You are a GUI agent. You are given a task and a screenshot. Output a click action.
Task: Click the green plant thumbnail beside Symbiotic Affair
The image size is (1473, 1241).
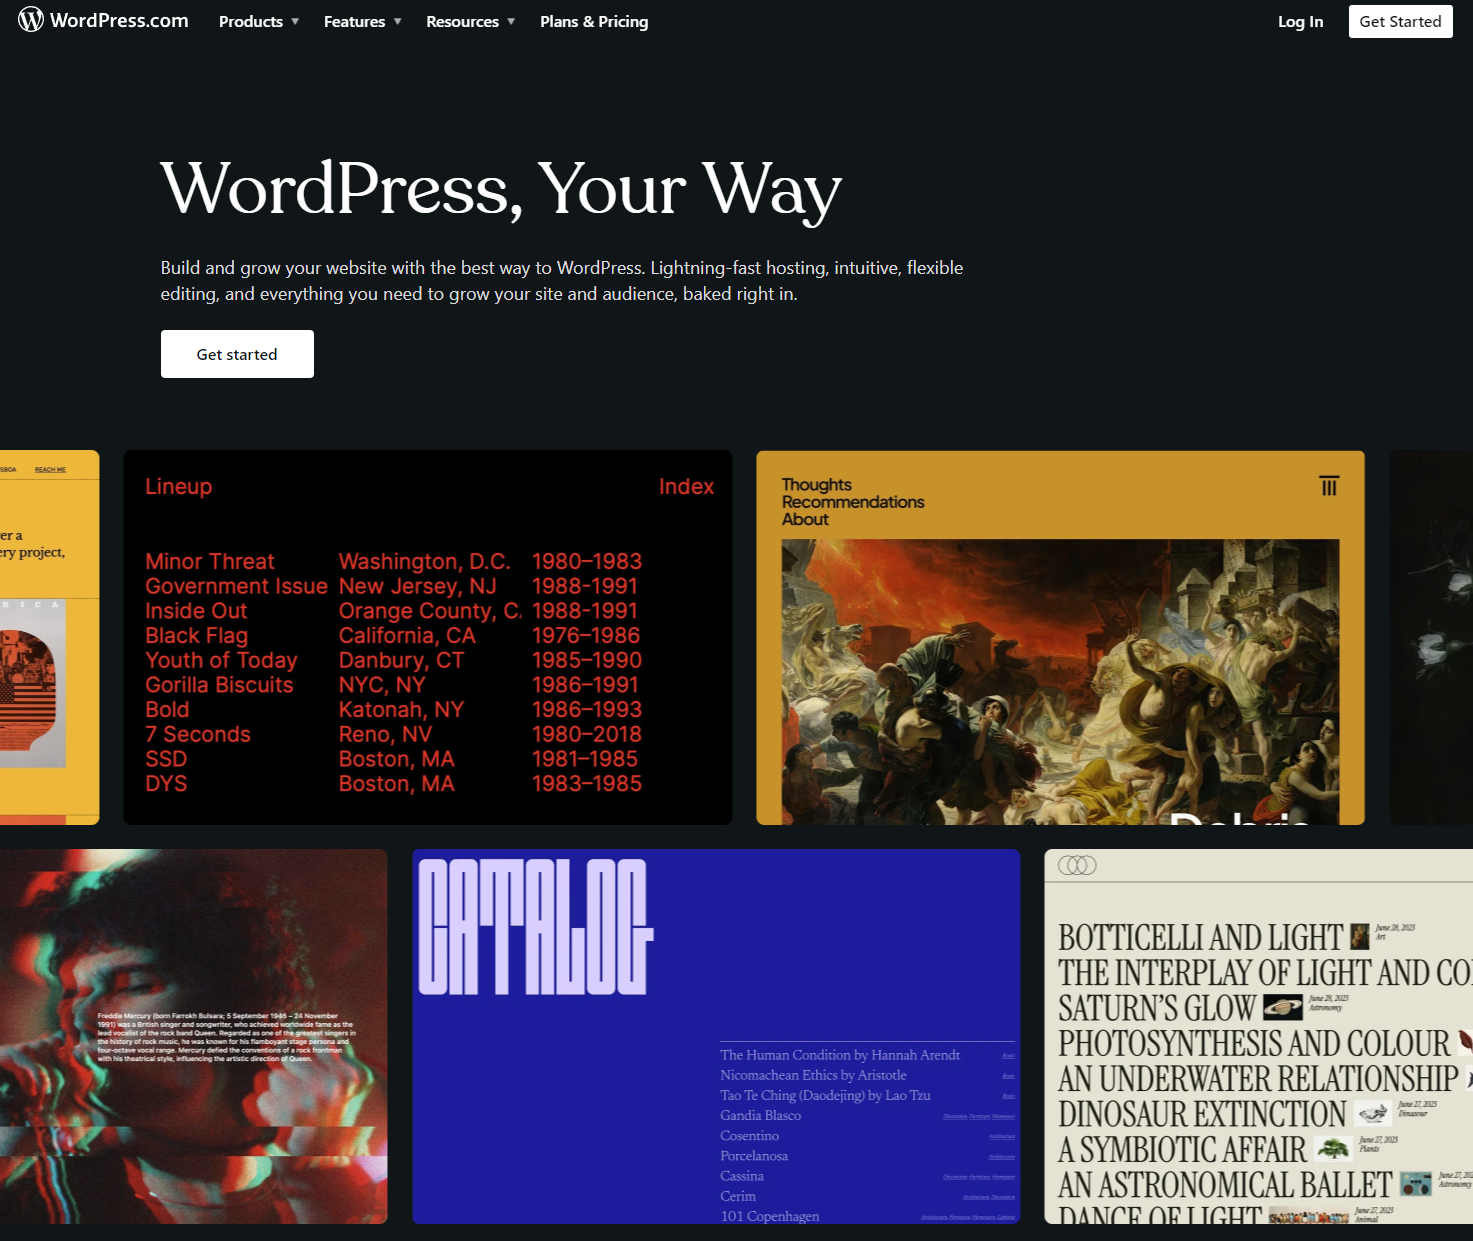[1333, 1148]
